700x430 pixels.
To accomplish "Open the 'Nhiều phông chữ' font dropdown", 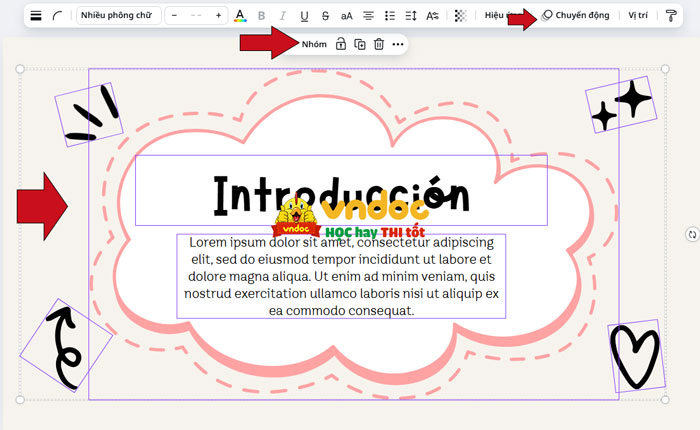I will point(116,16).
